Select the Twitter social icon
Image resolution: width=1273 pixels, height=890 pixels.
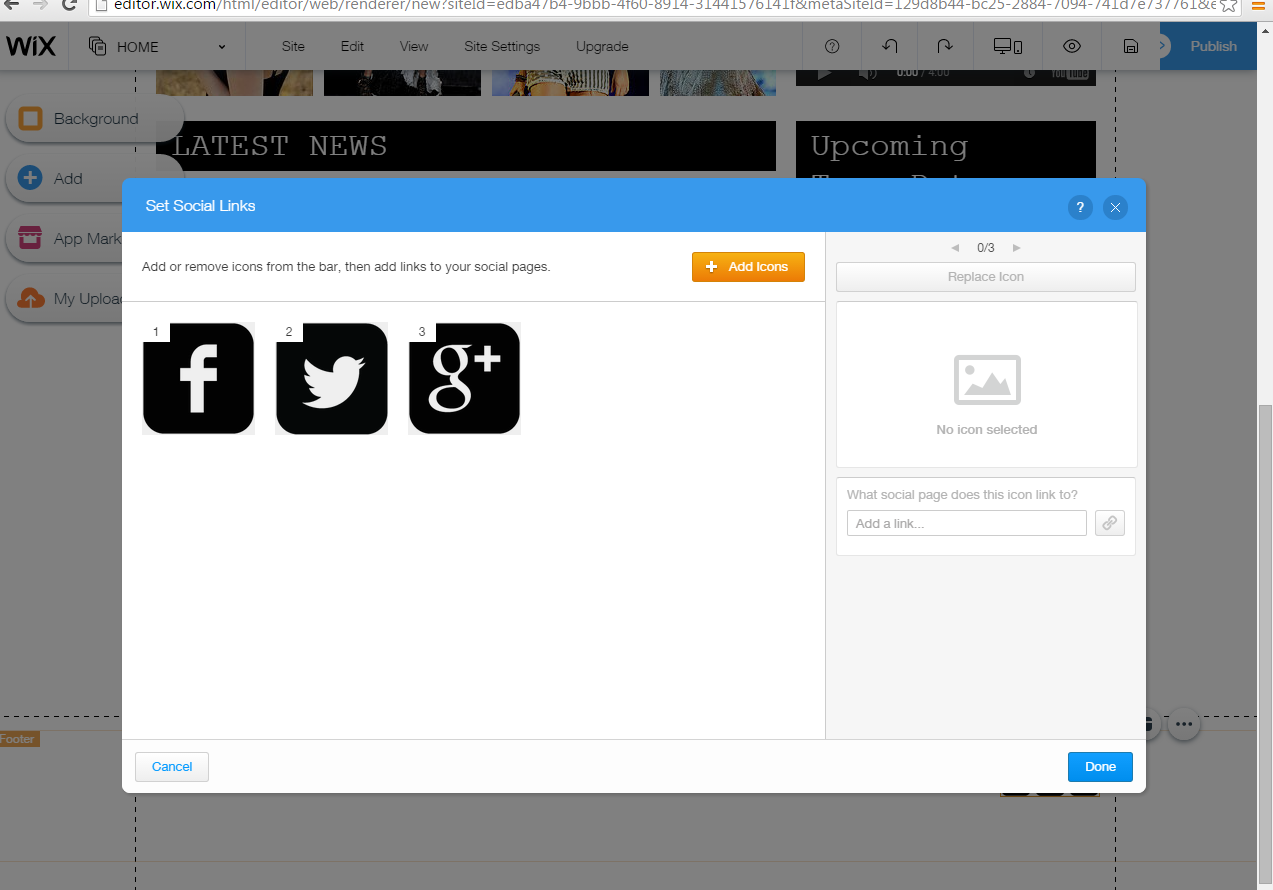(x=332, y=379)
